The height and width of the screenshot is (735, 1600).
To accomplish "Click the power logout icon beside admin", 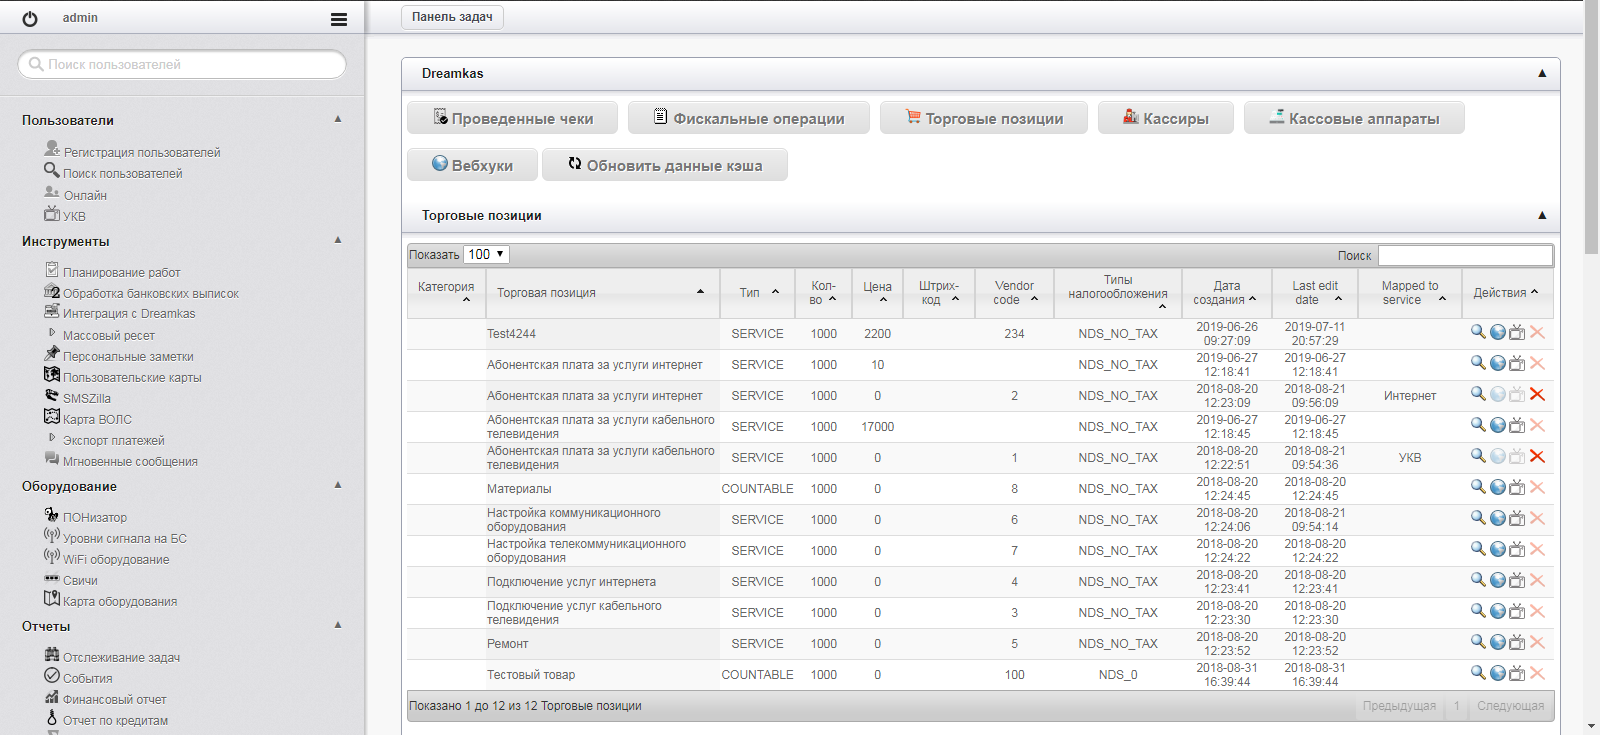I will point(30,18).
